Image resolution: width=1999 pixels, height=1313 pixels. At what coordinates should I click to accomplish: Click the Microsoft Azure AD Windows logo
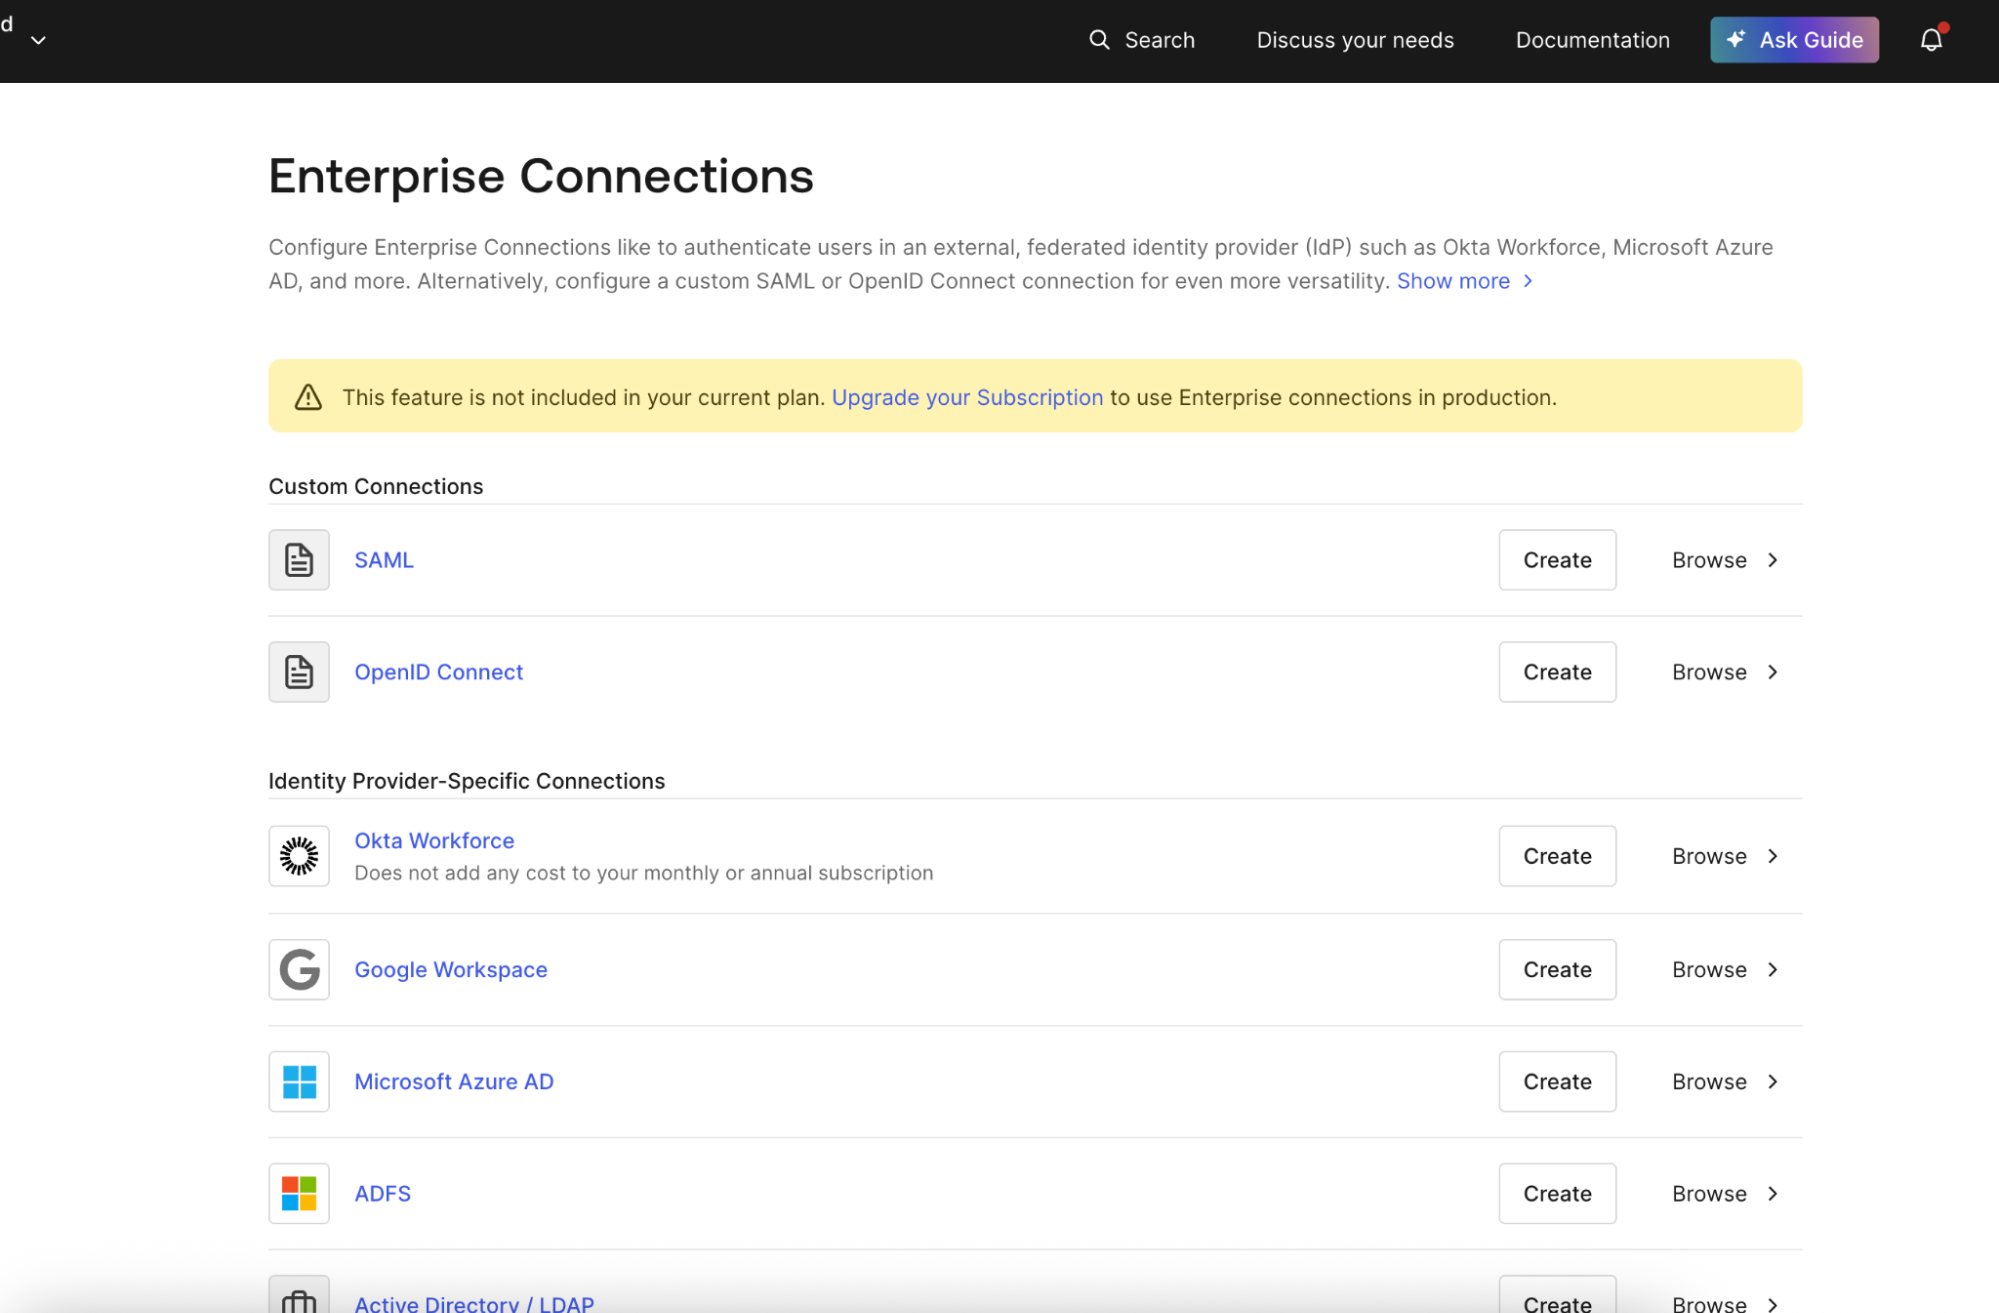[299, 1081]
